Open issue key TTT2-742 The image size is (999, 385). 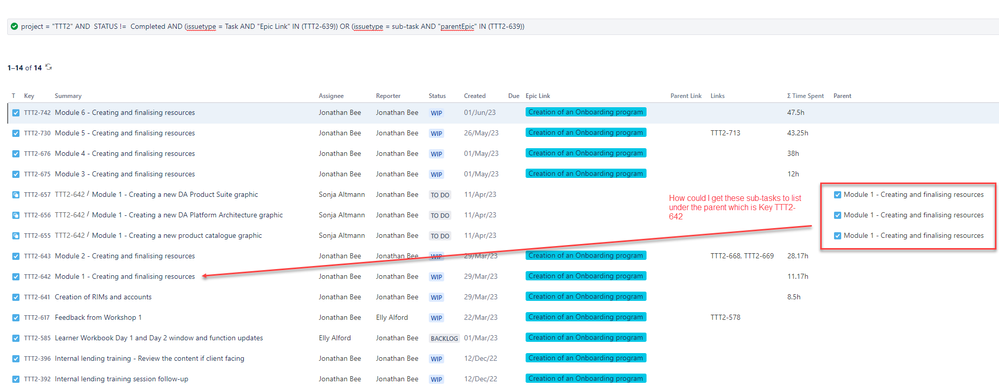(x=37, y=113)
